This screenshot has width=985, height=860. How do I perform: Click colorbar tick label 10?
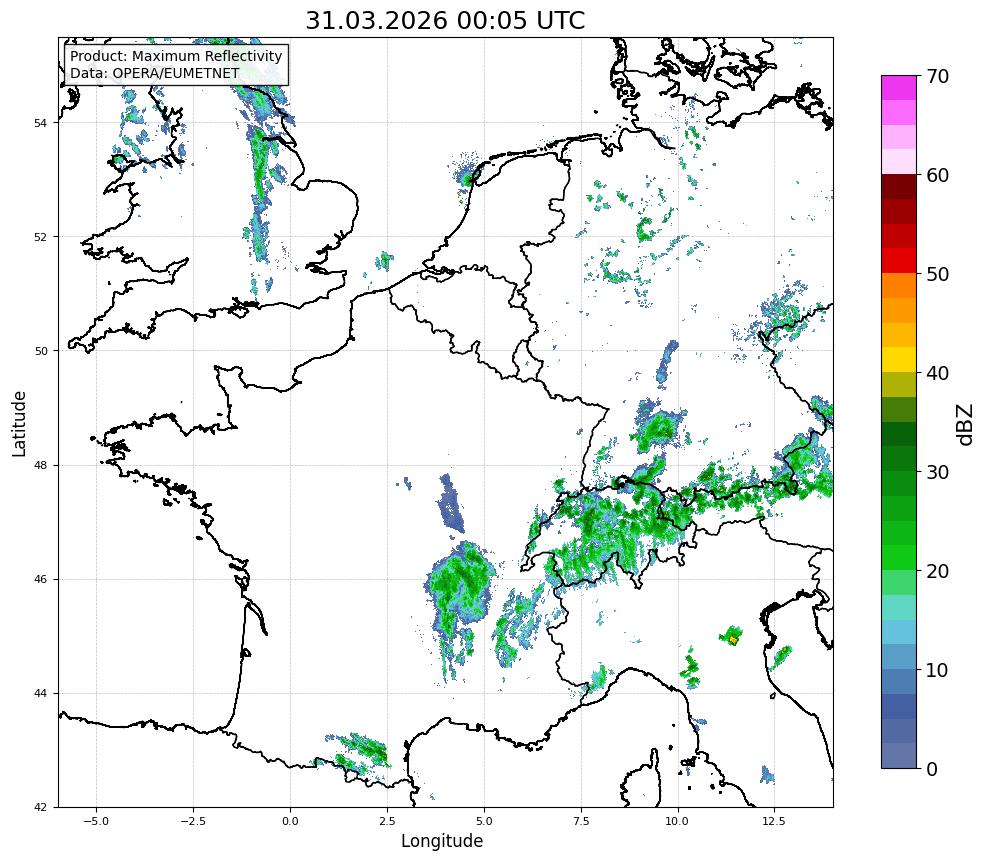coord(937,670)
